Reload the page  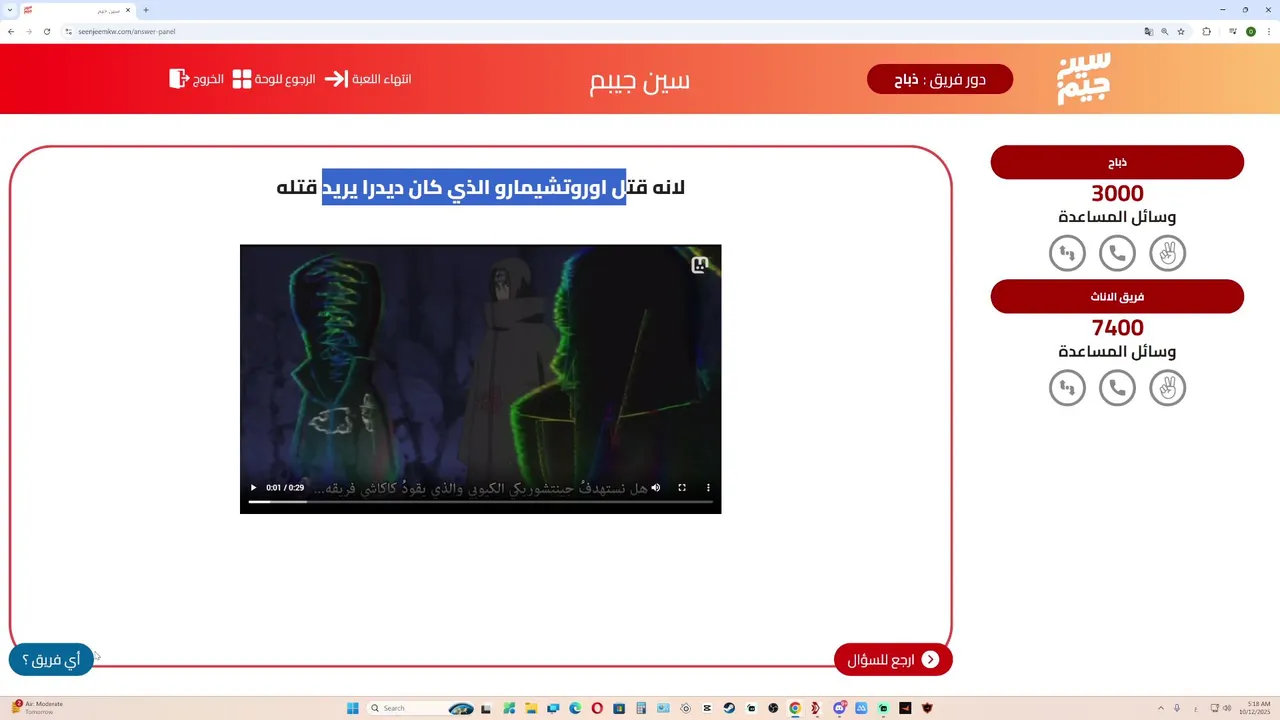point(46,31)
